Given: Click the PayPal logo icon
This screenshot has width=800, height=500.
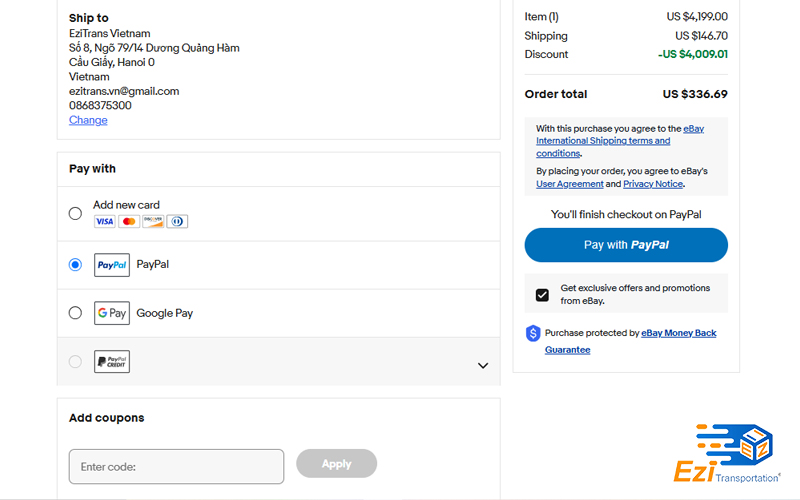Looking at the screenshot, I should 112,265.
